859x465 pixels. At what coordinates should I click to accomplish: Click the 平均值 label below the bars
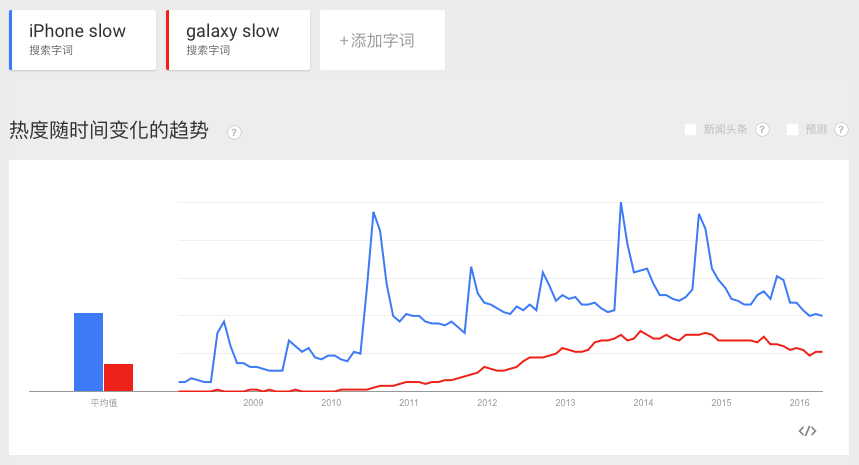103,403
